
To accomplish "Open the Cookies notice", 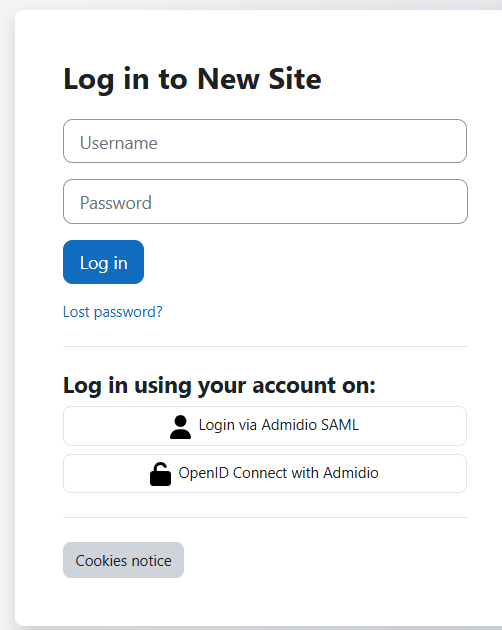I will pyautogui.click(x=123, y=560).
